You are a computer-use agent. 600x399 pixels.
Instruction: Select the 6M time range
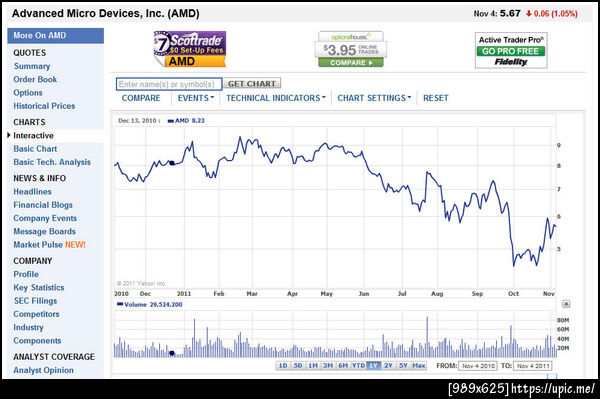point(343,366)
